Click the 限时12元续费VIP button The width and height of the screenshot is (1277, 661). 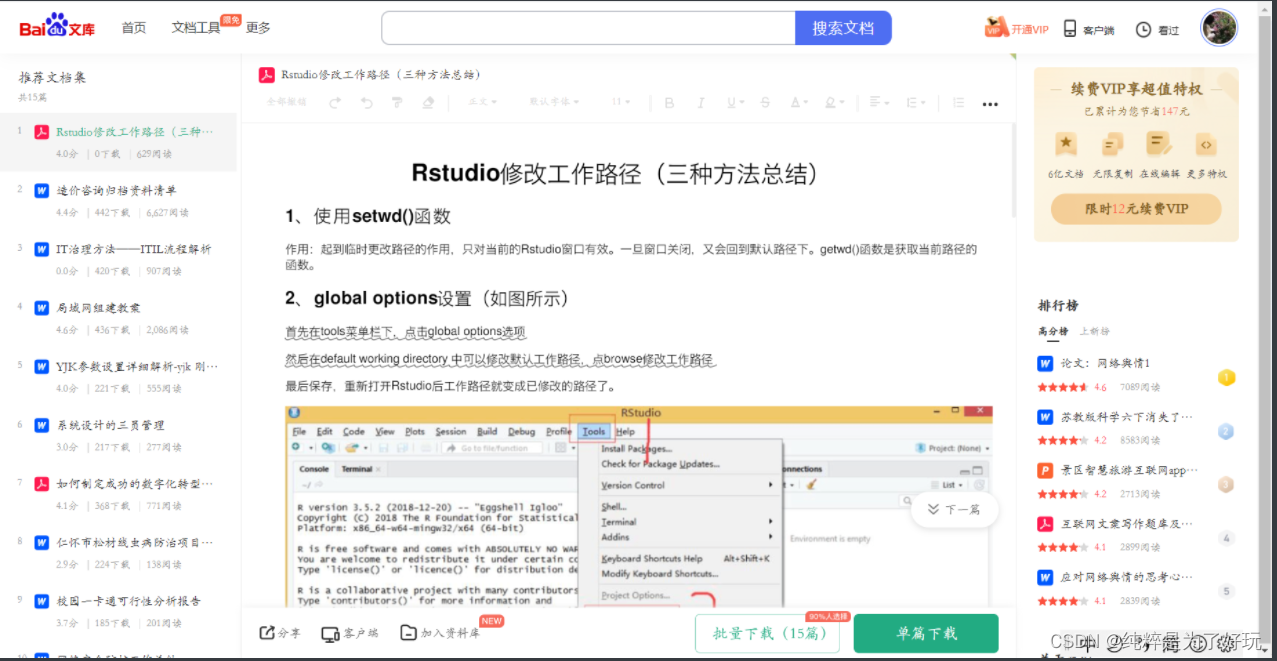(1136, 209)
